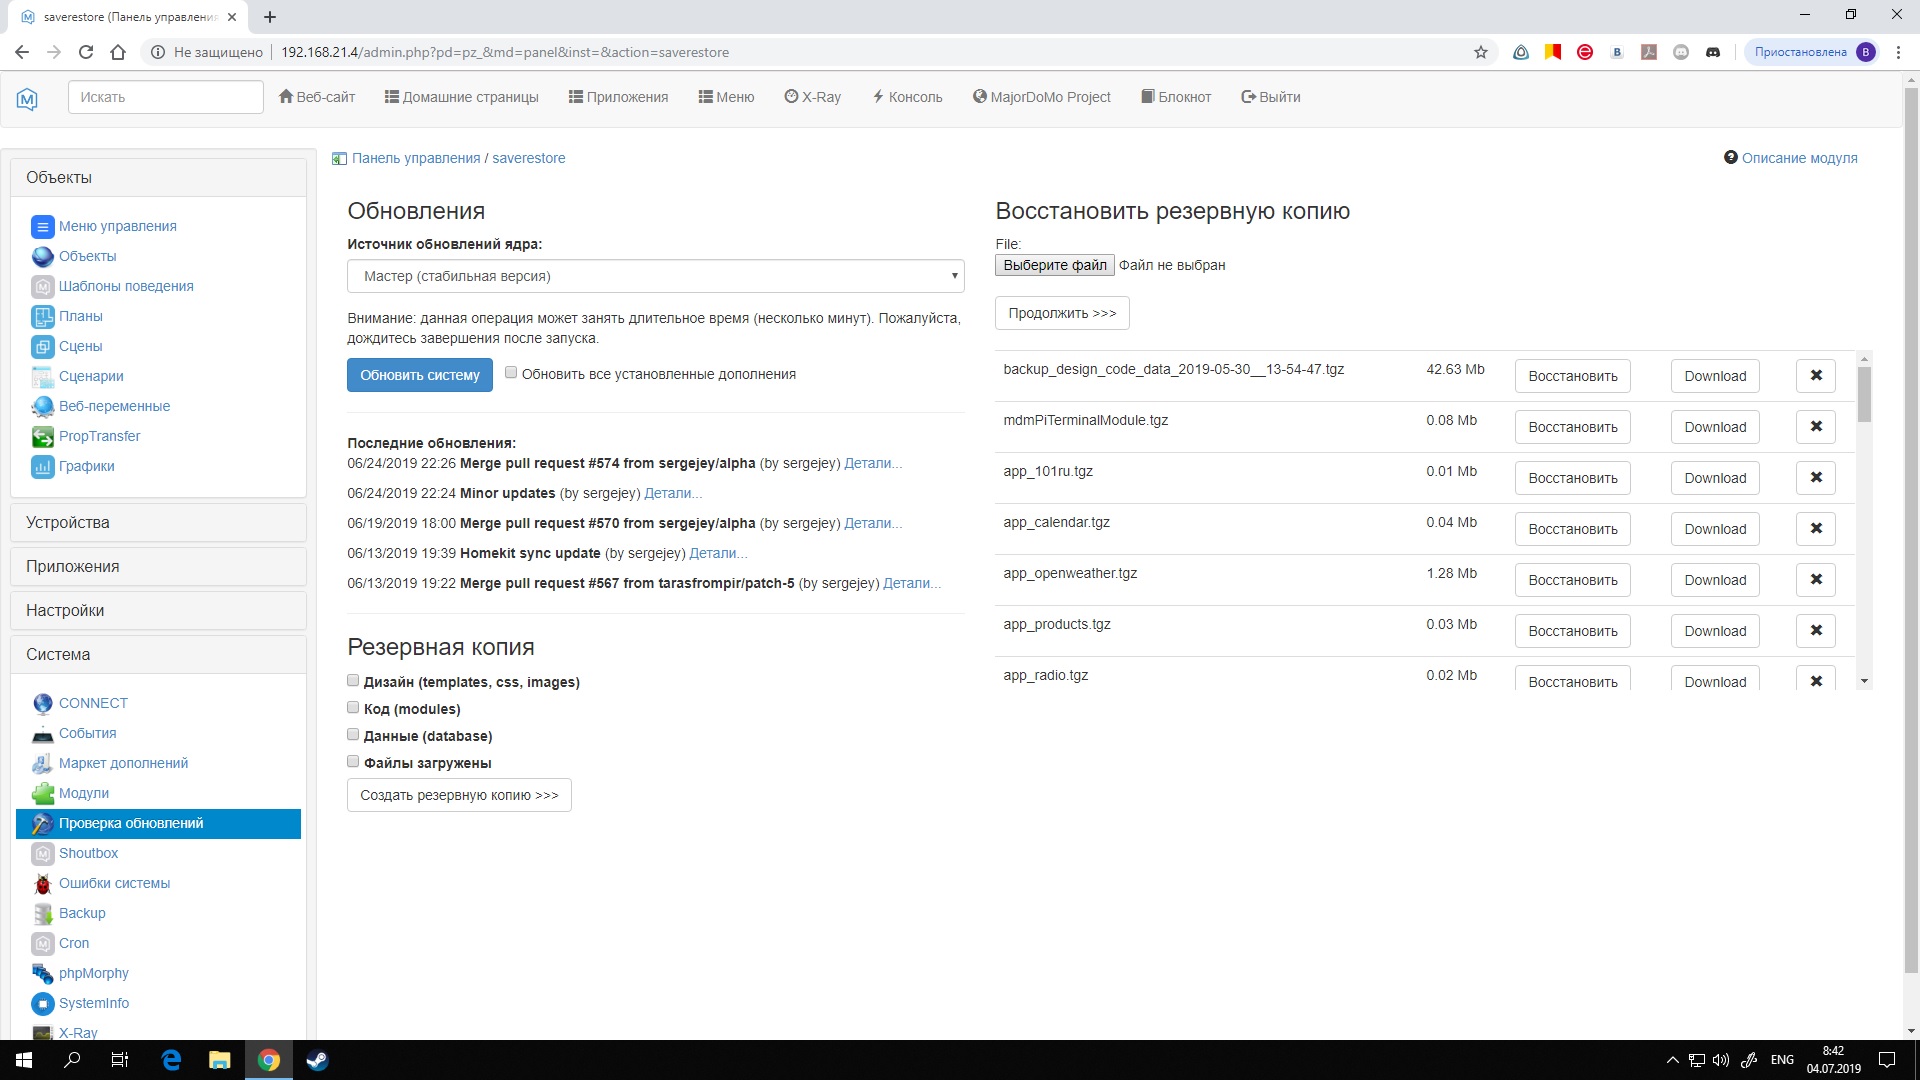Click the phpMorphy sidebar icon
The height and width of the screenshot is (1080, 1920).
[42, 974]
